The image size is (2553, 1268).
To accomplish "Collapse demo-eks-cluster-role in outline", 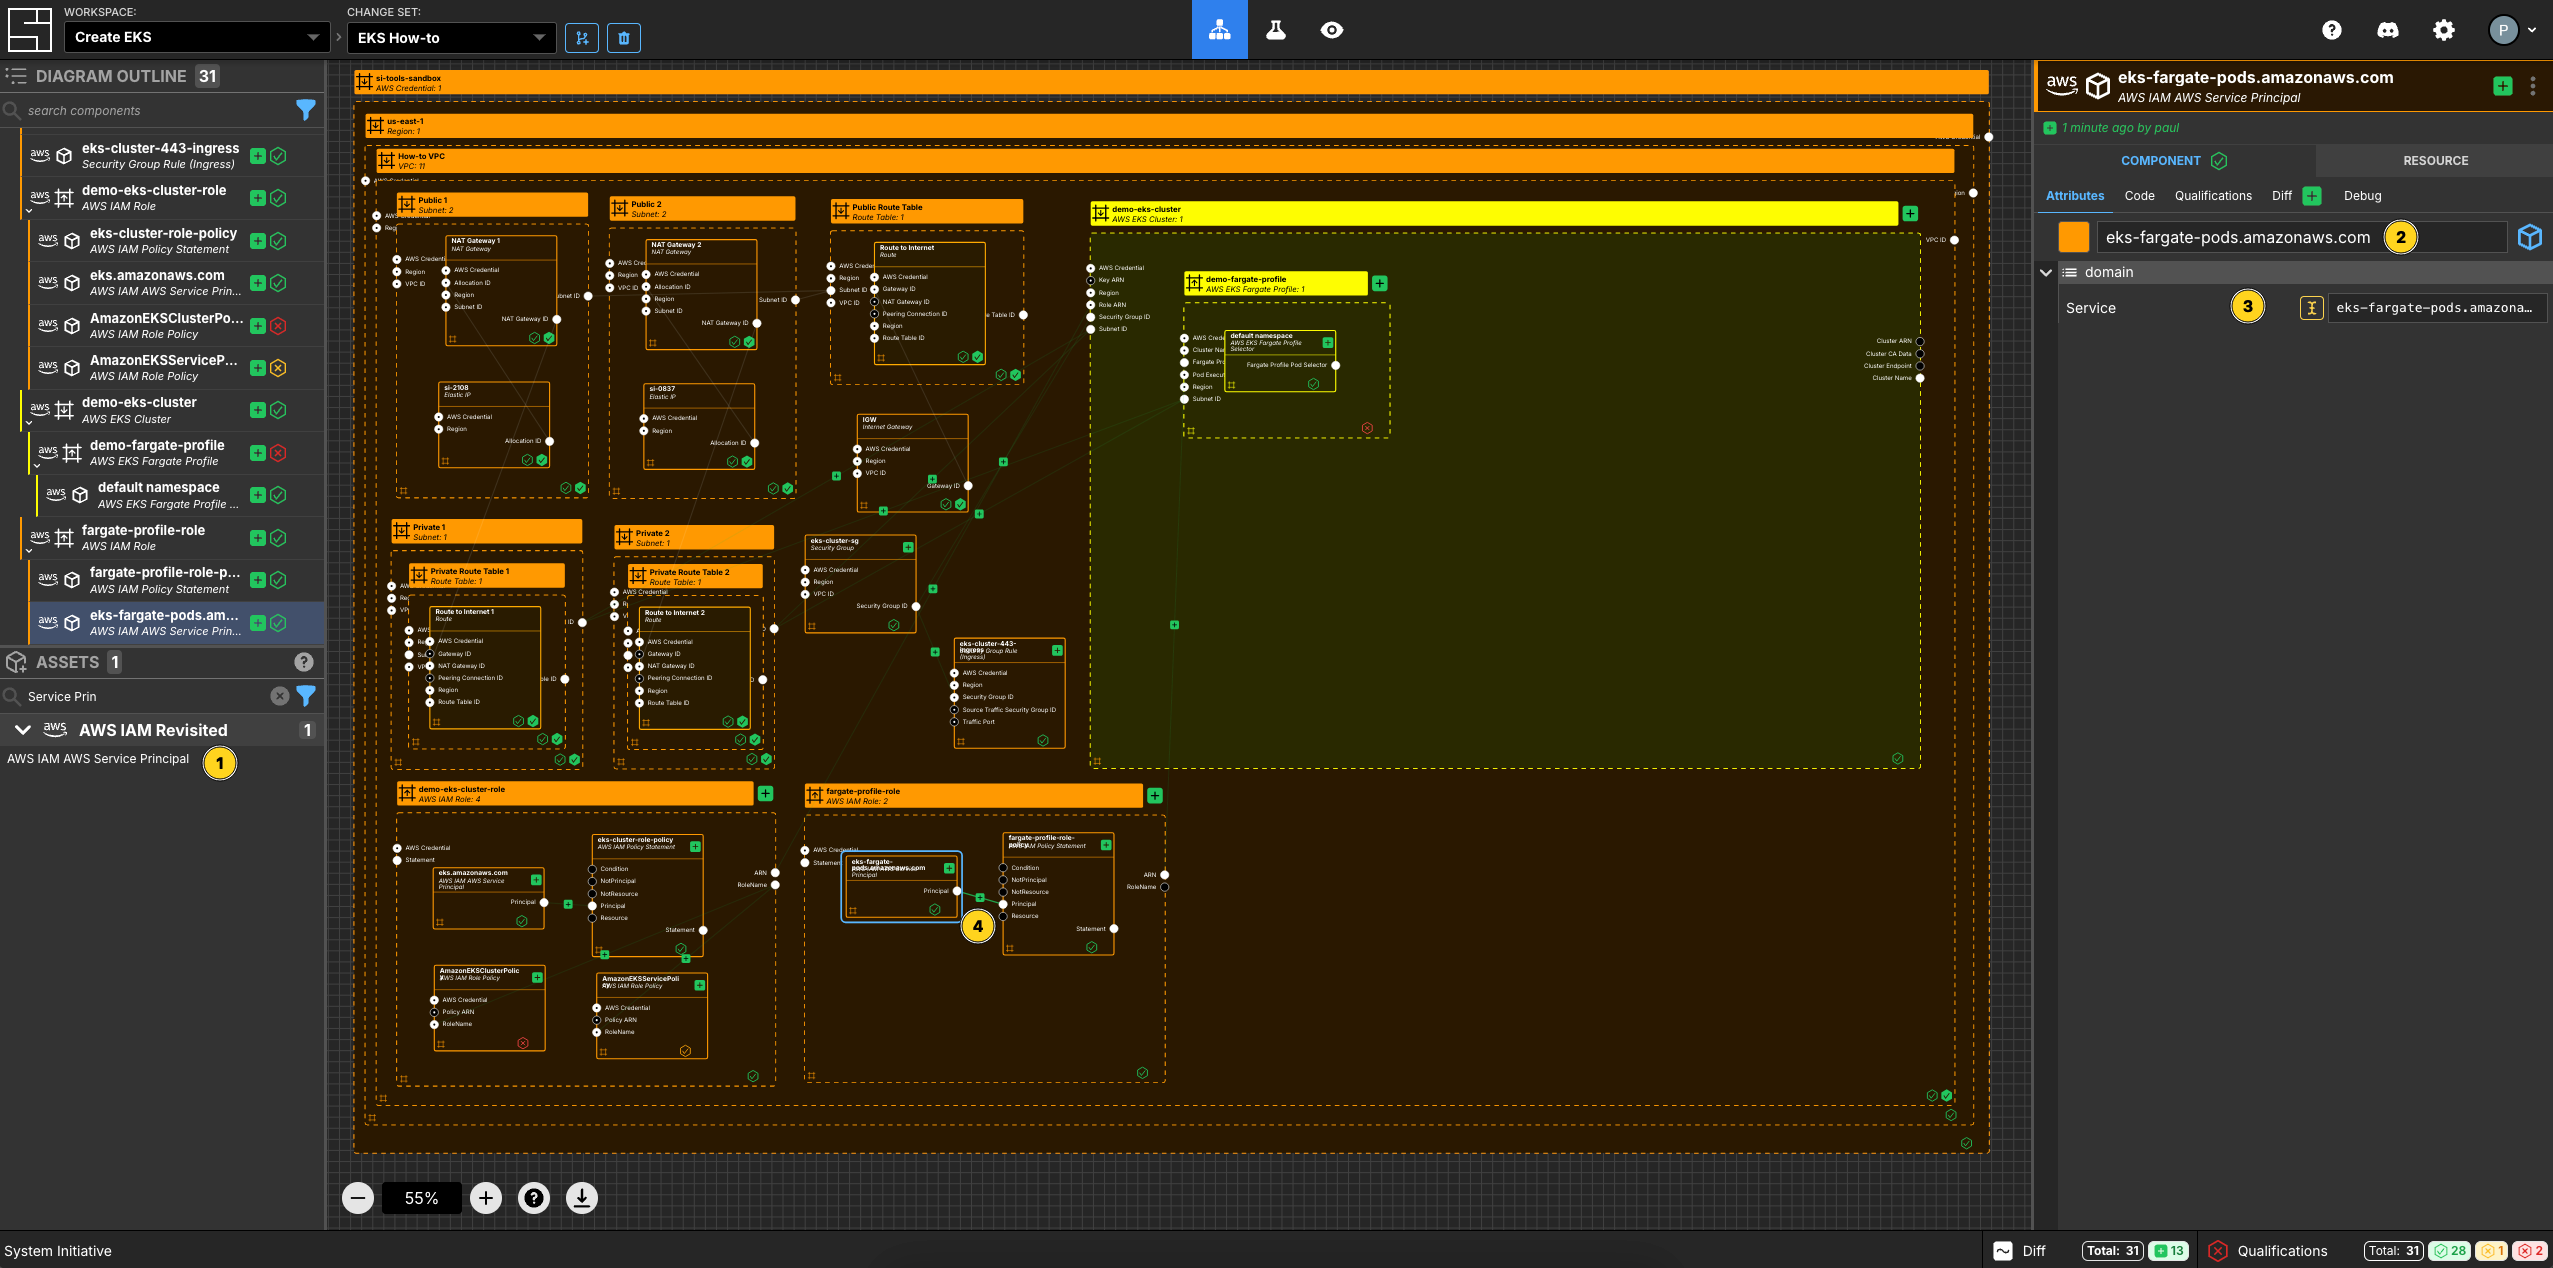I will [29, 212].
